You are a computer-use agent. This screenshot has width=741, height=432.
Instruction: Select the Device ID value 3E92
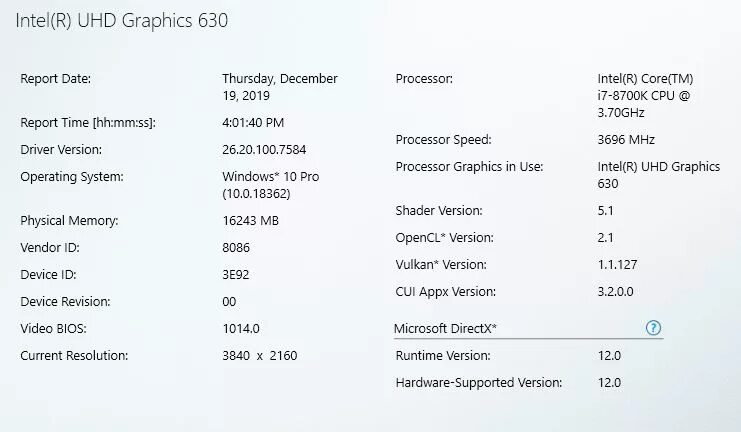[x=237, y=274]
